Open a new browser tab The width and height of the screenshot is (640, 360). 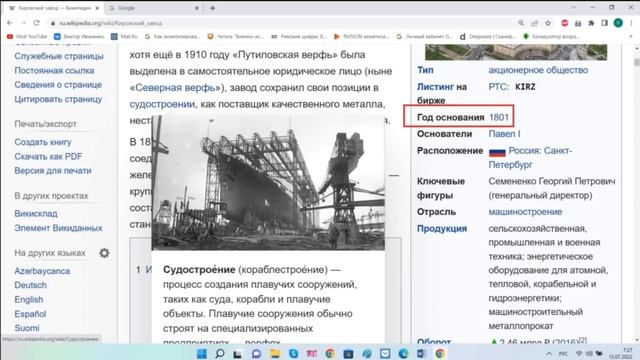coord(212,8)
